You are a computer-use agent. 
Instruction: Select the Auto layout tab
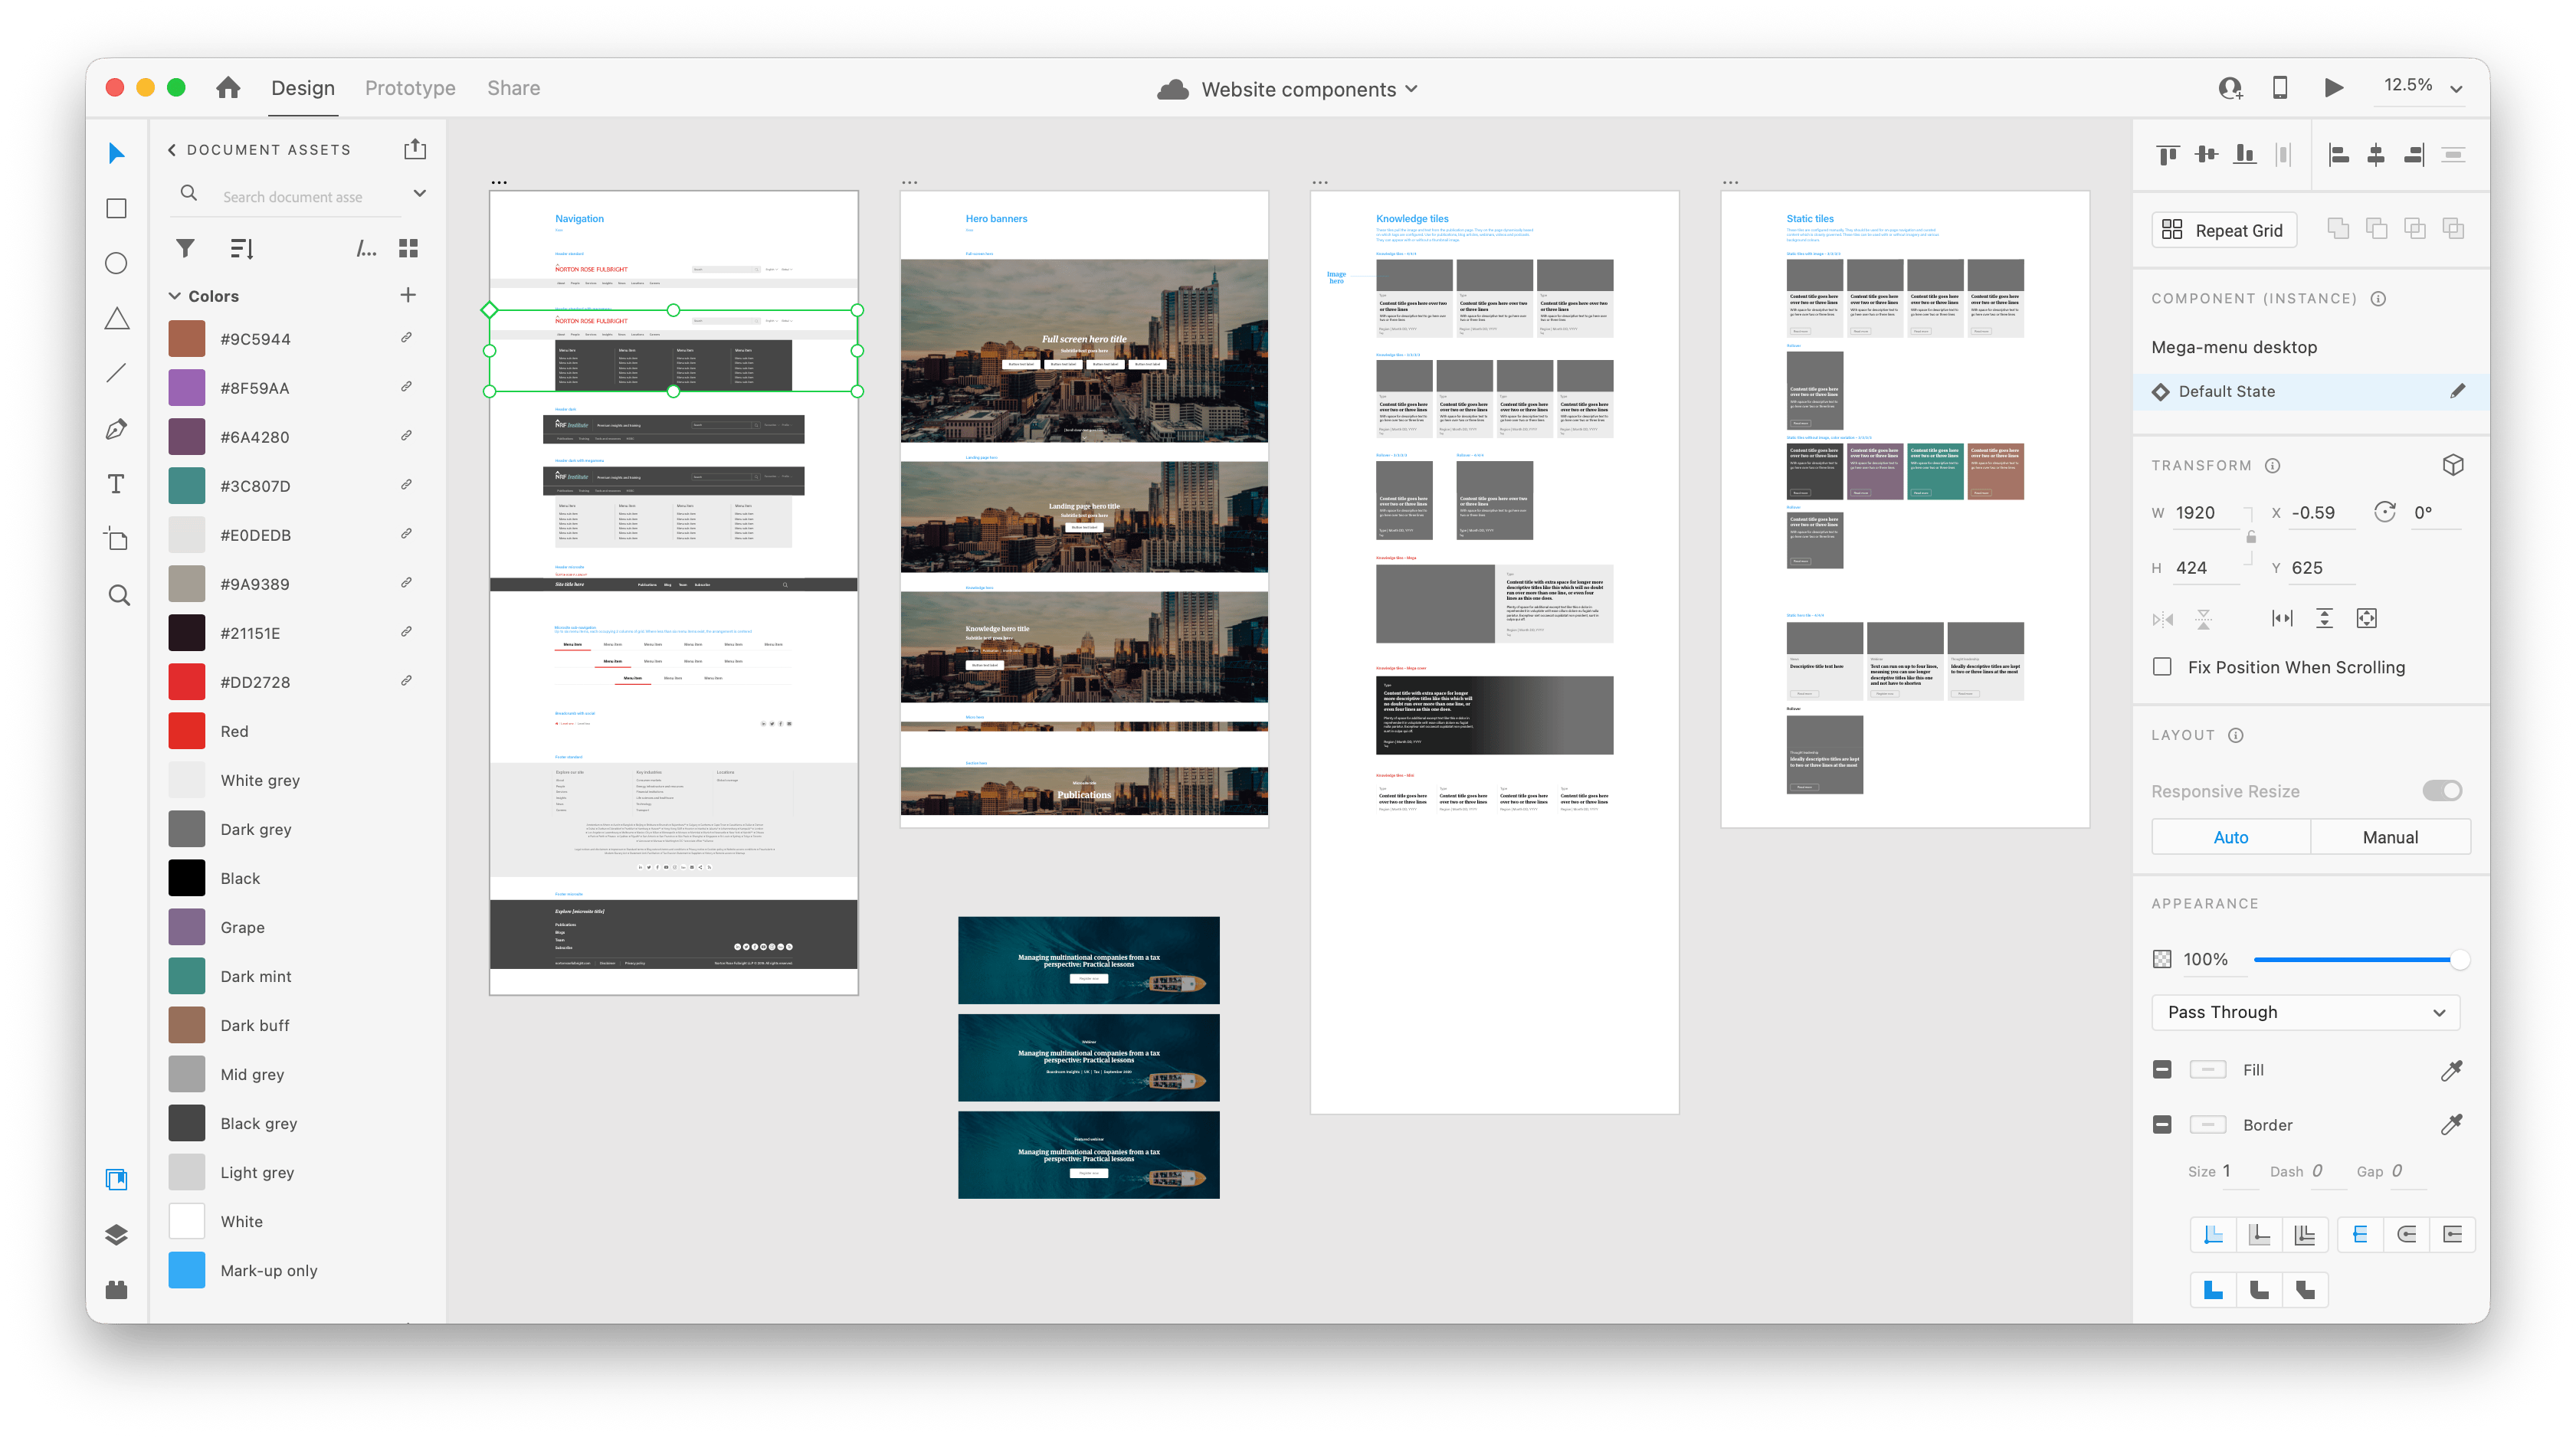click(x=2231, y=837)
